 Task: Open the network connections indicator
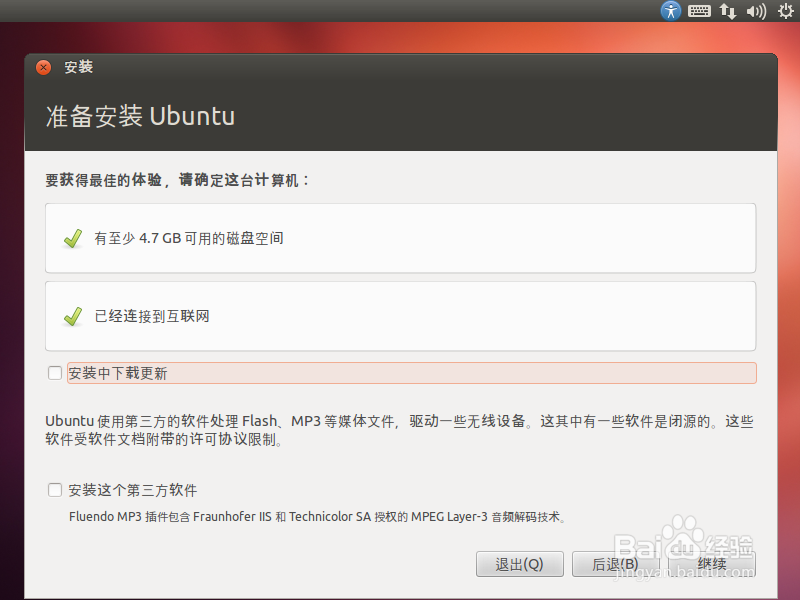click(728, 11)
